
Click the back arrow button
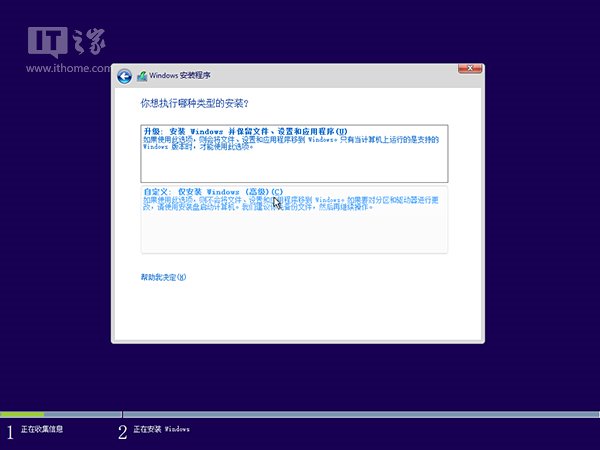coord(124,76)
